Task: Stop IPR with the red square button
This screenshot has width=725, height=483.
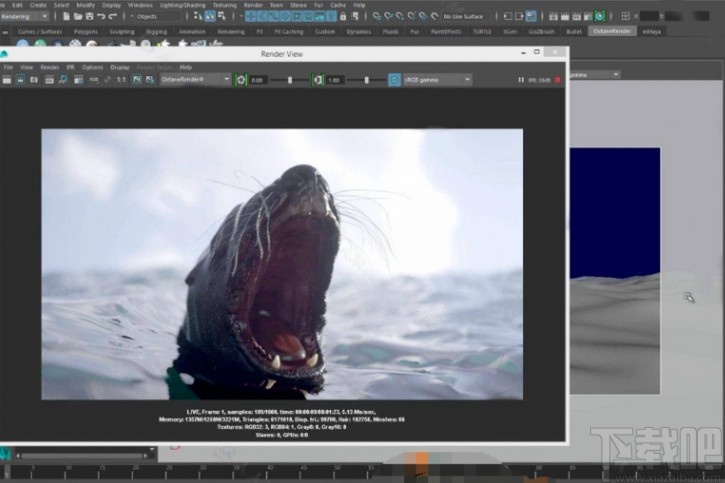Action: click(557, 79)
